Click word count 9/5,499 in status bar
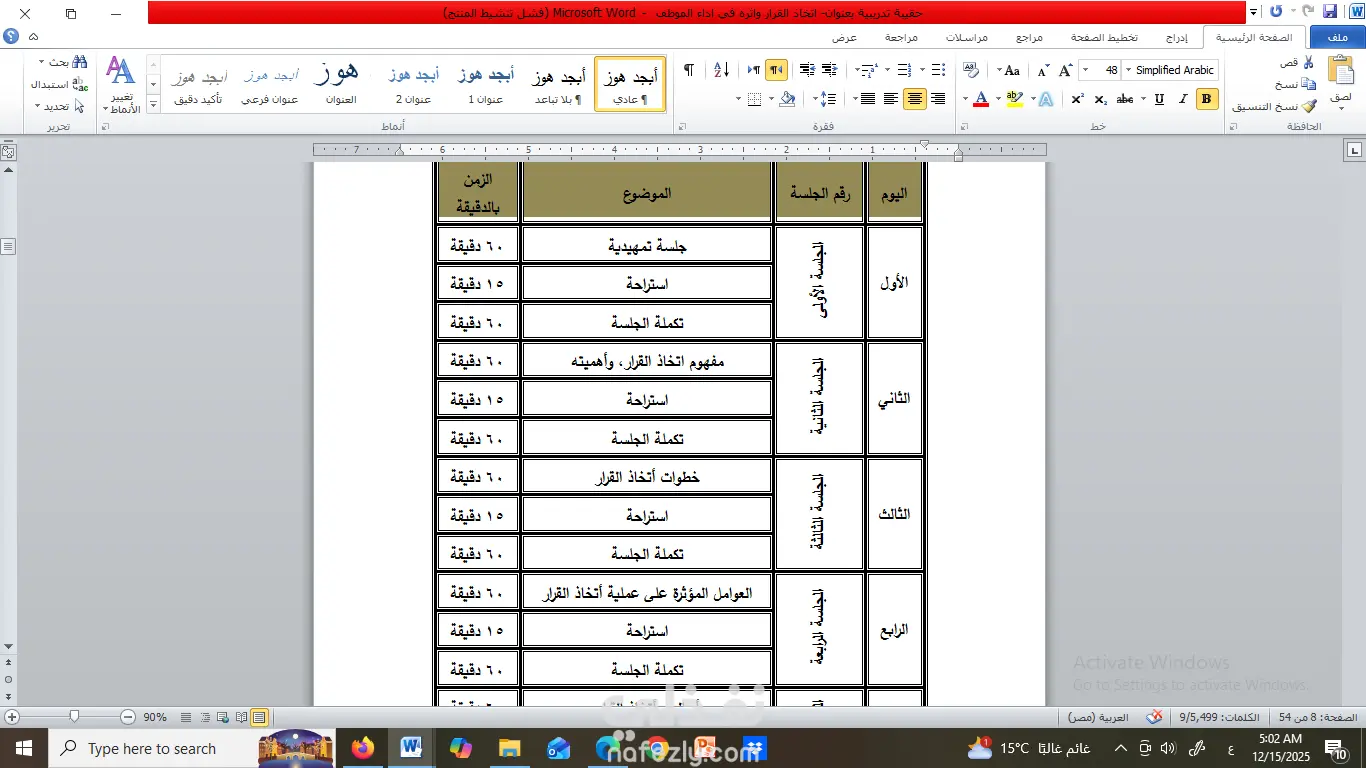 [x=1220, y=717]
